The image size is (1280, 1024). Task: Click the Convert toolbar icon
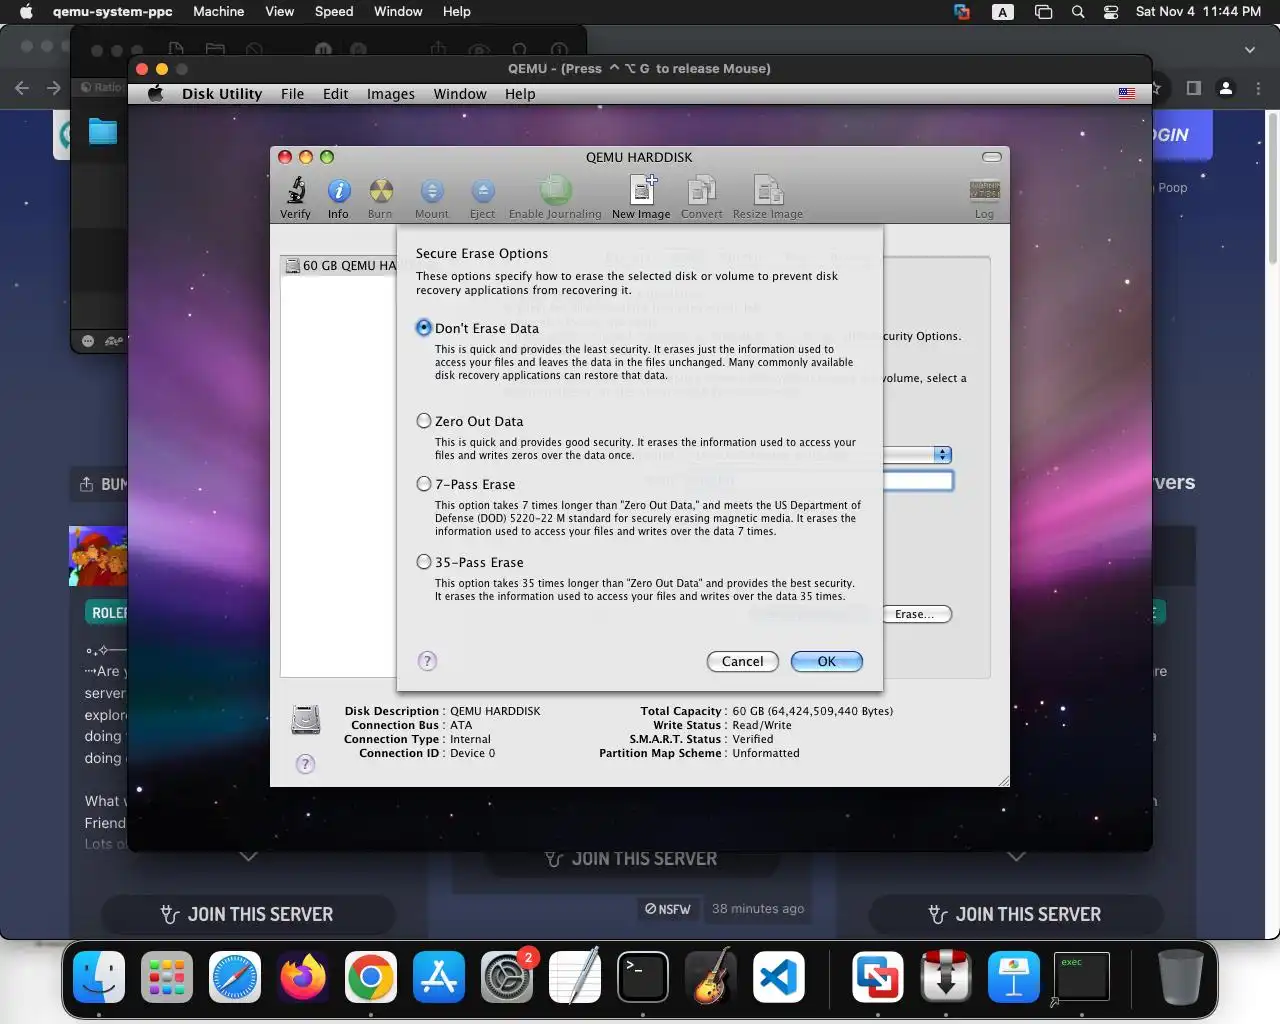701,191
